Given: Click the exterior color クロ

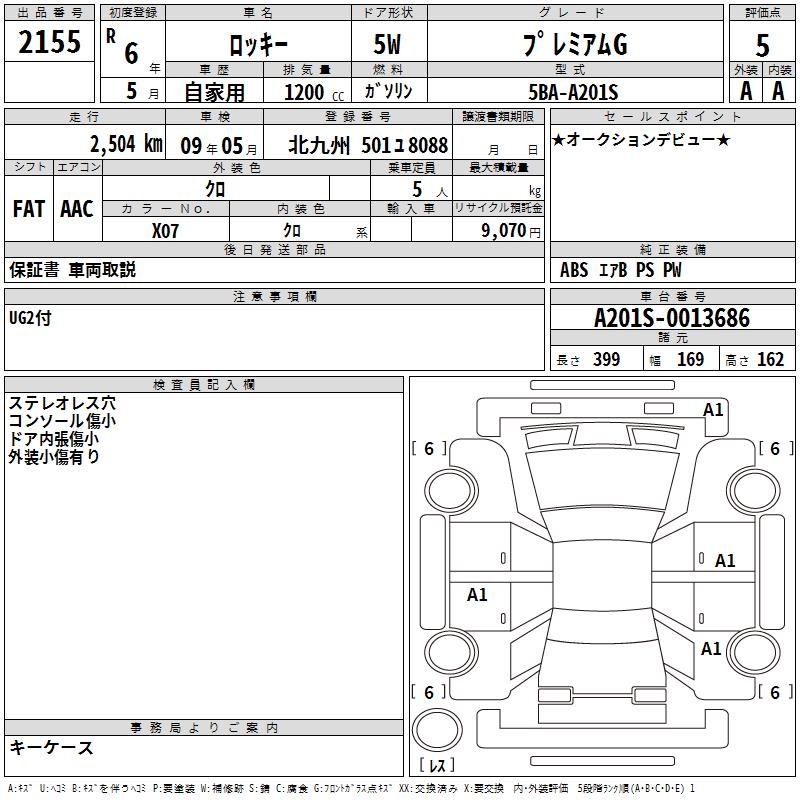Looking at the screenshot, I should pos(215,189).
